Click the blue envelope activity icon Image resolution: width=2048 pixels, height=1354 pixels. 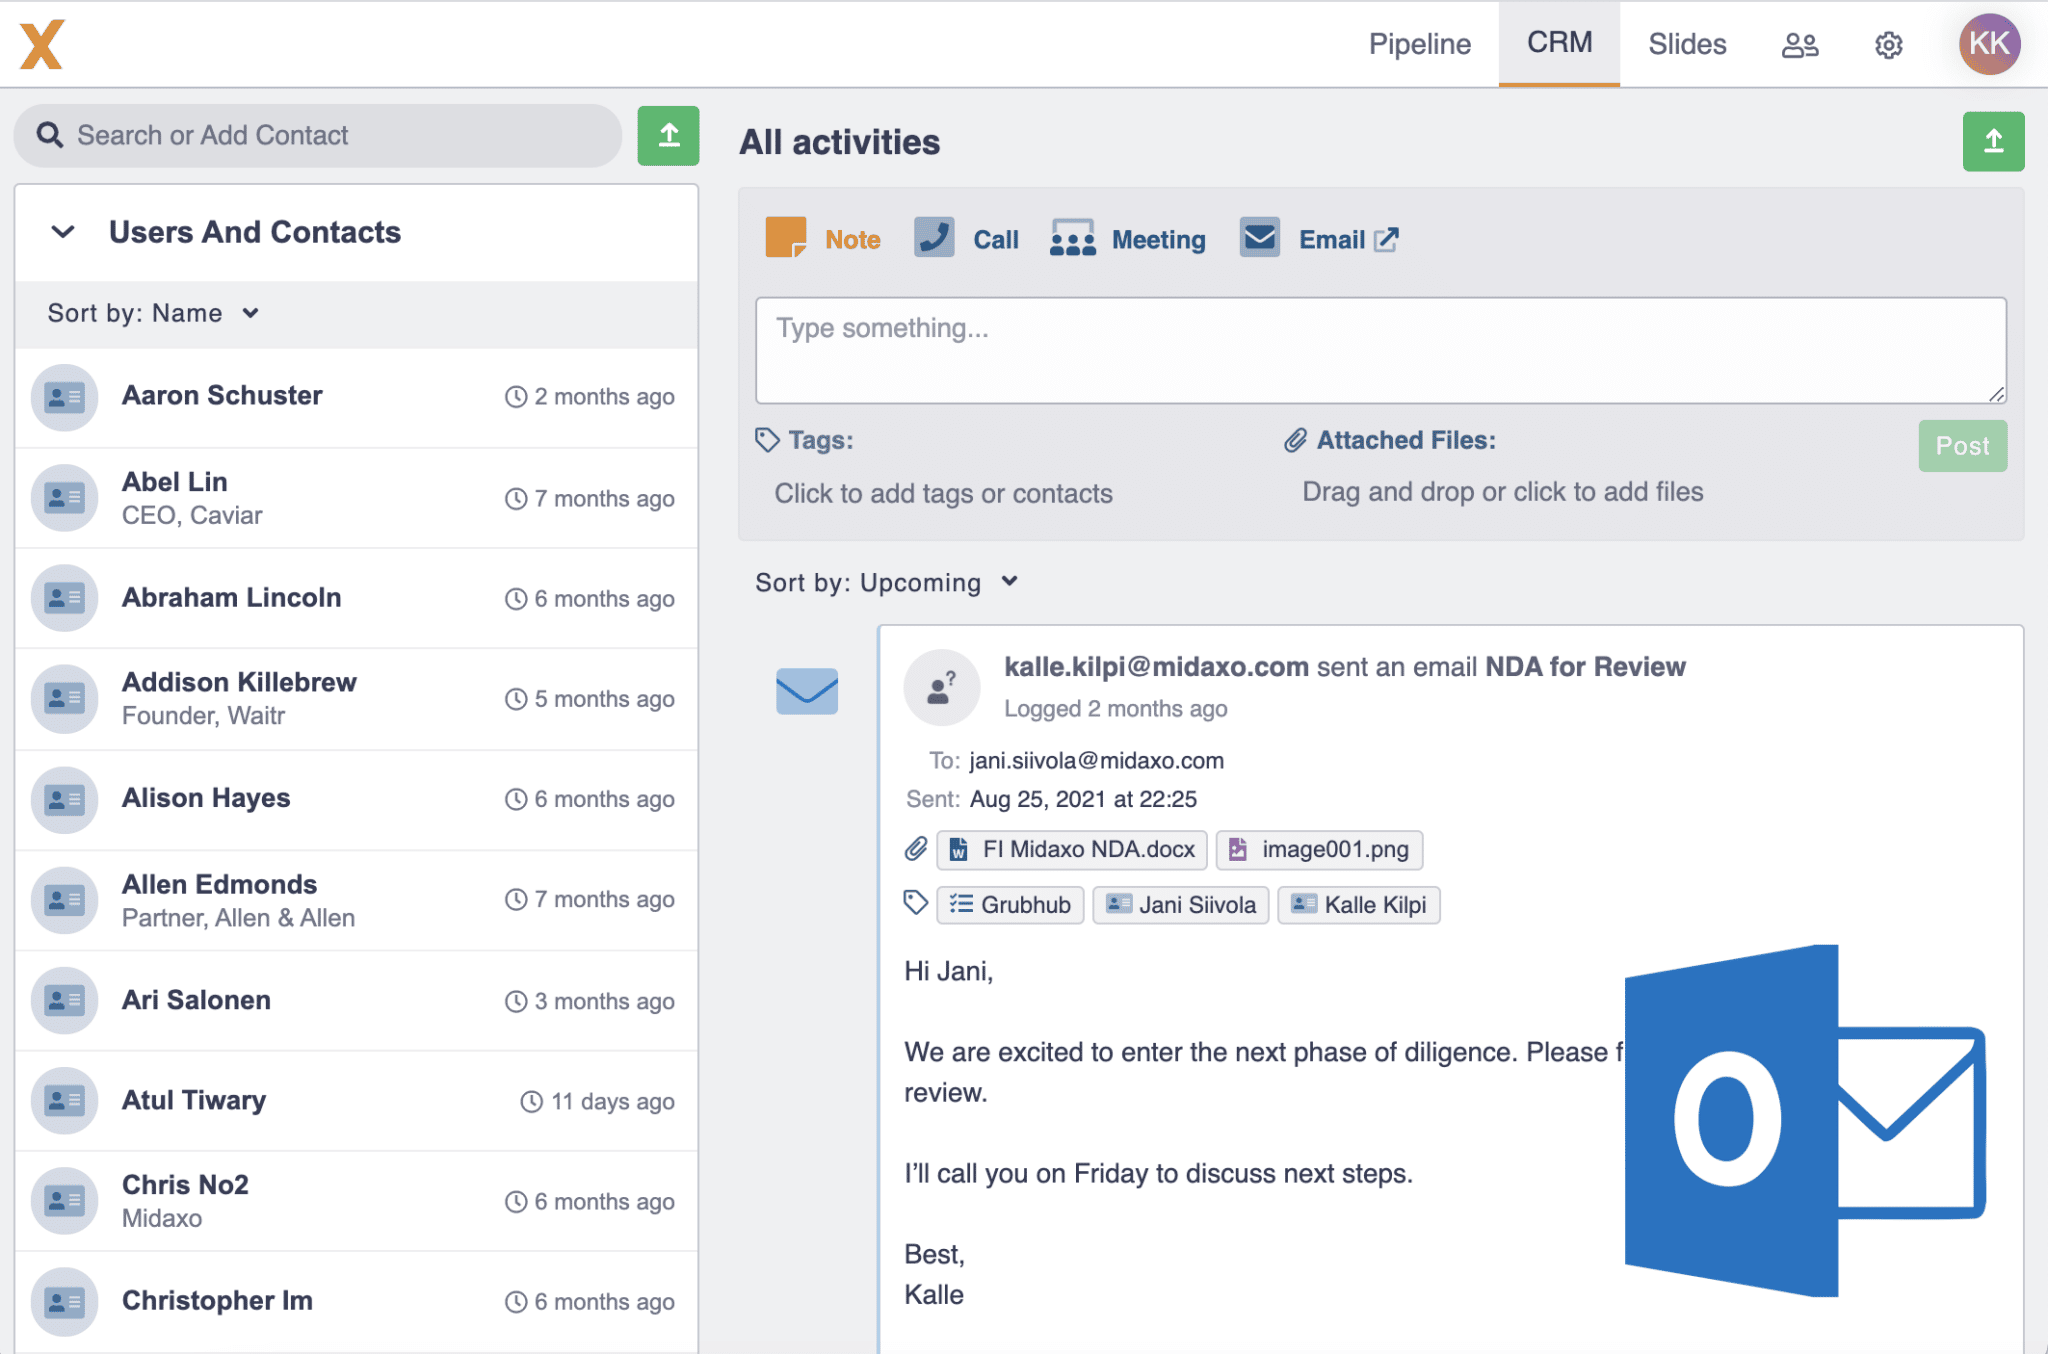807,691
